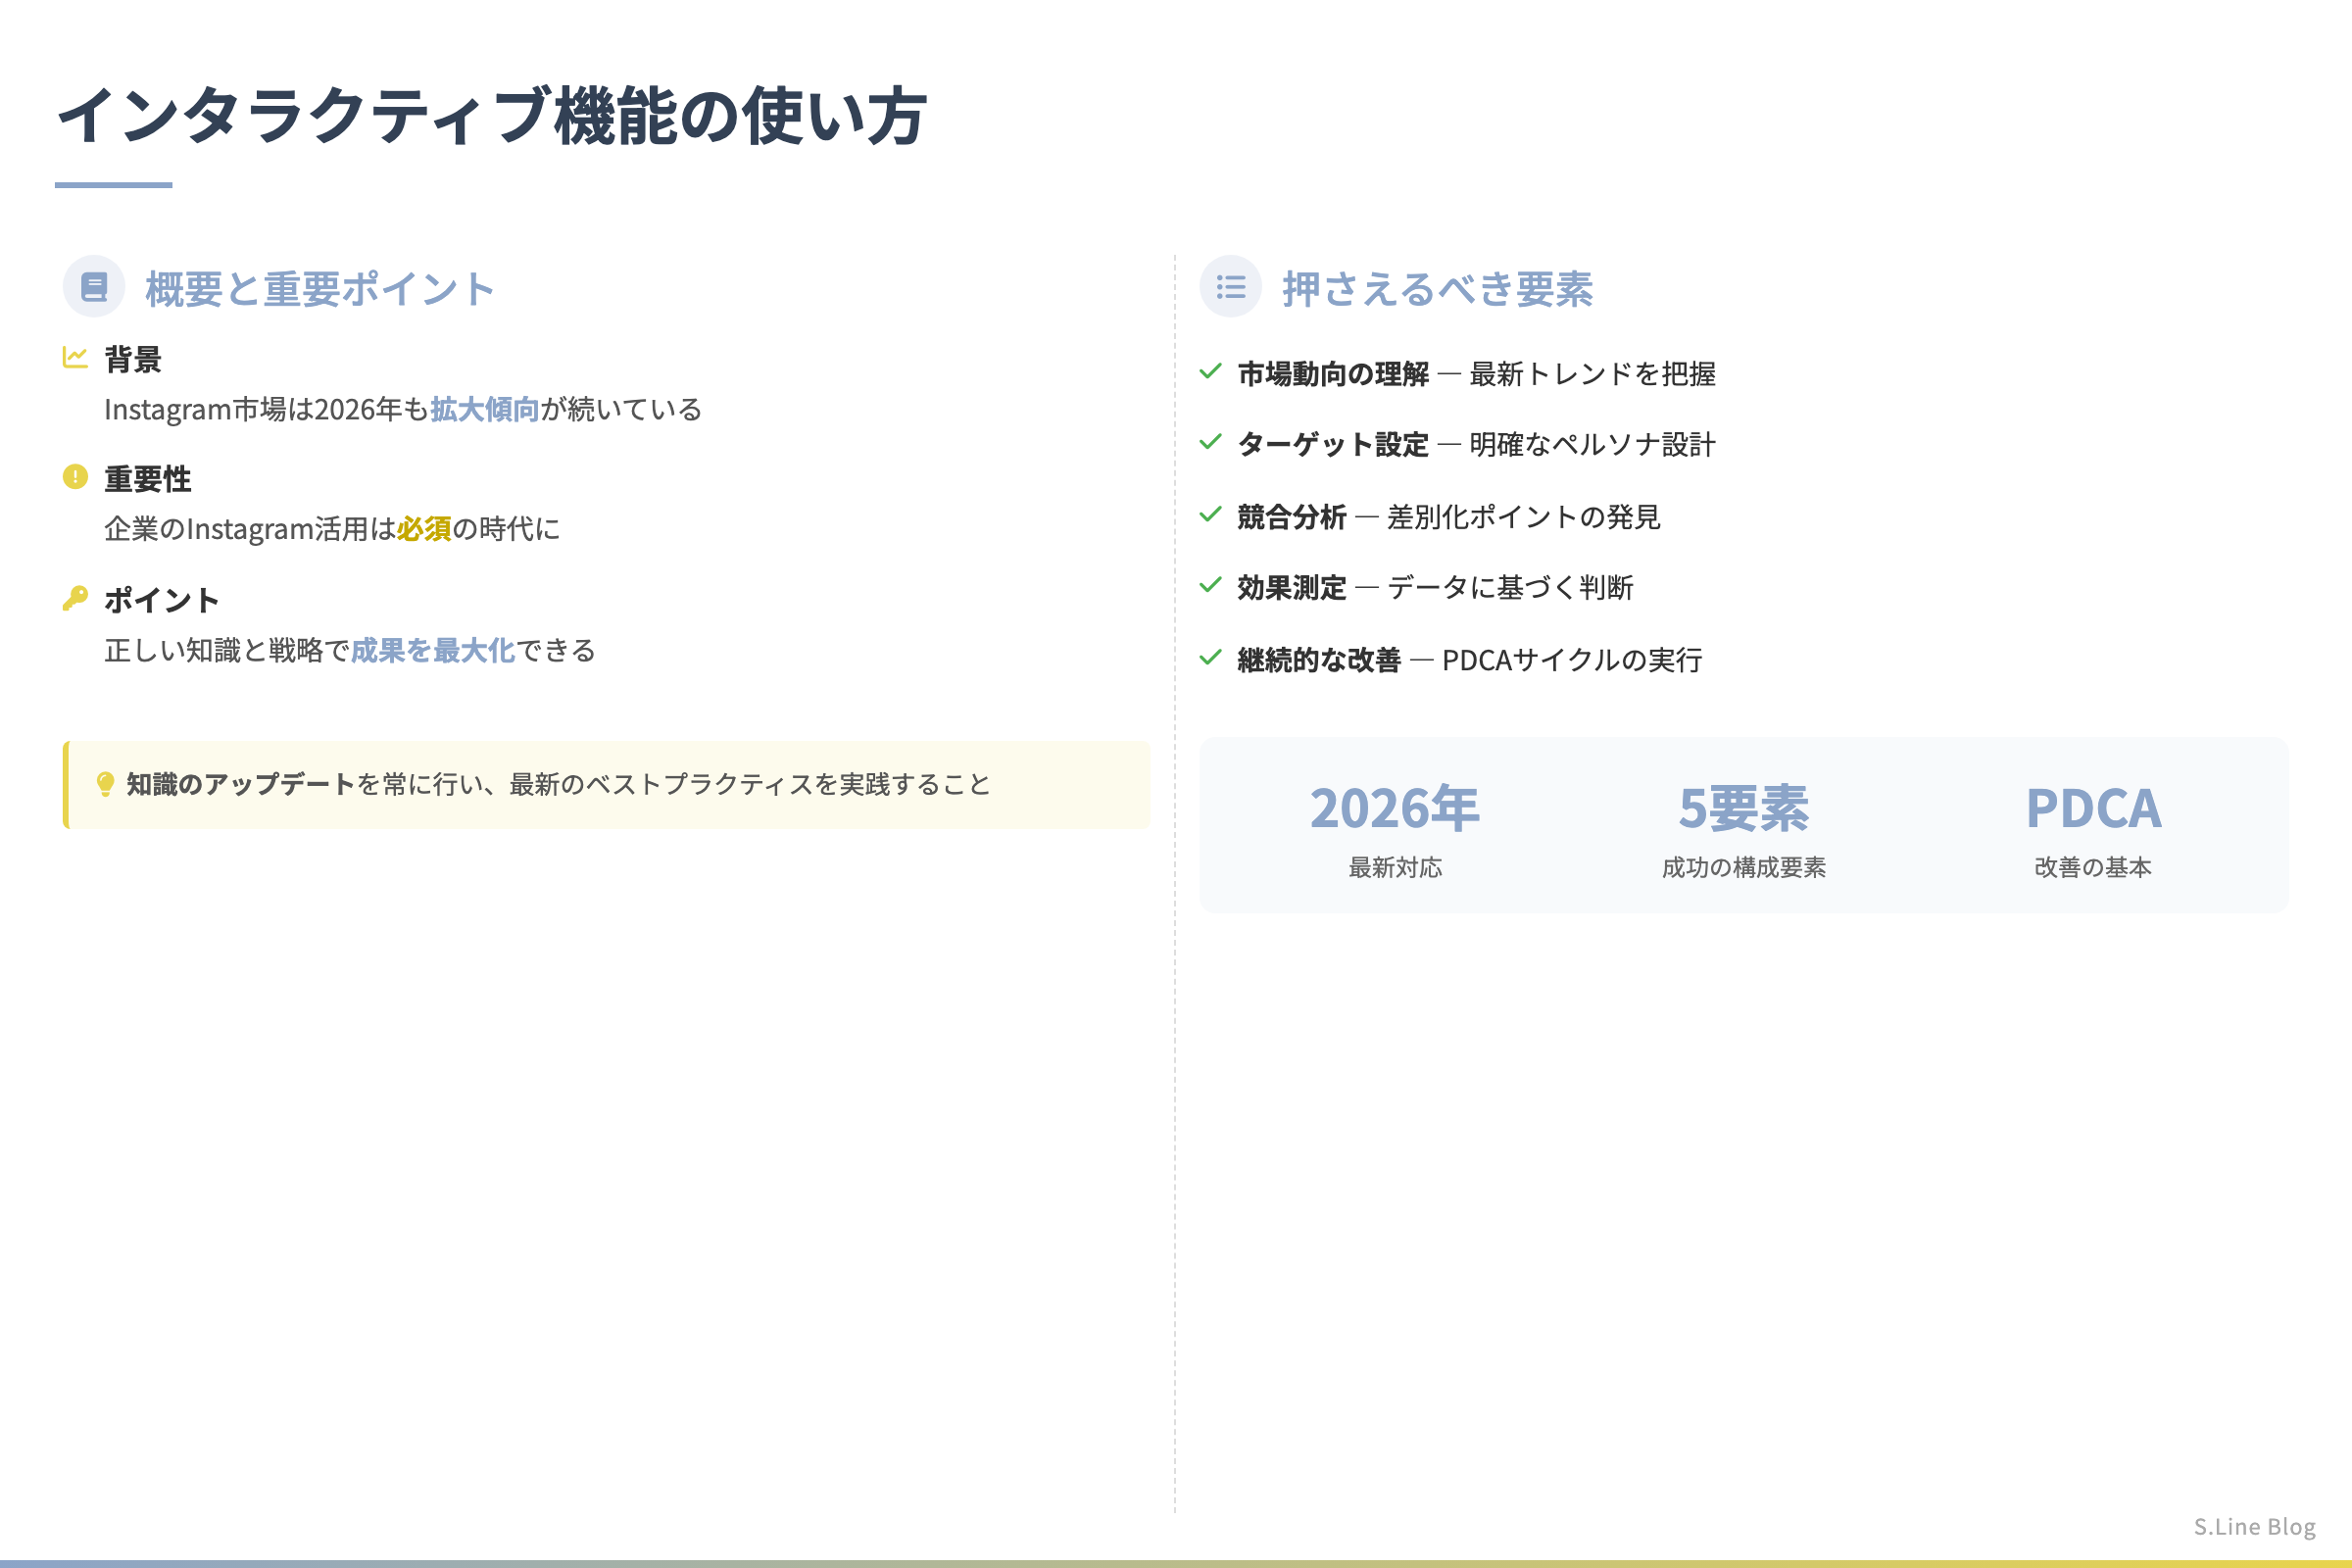Click the subheading 背景
The height and width of the screenshot is (1568, 2352).
click(x=133, y=359)
